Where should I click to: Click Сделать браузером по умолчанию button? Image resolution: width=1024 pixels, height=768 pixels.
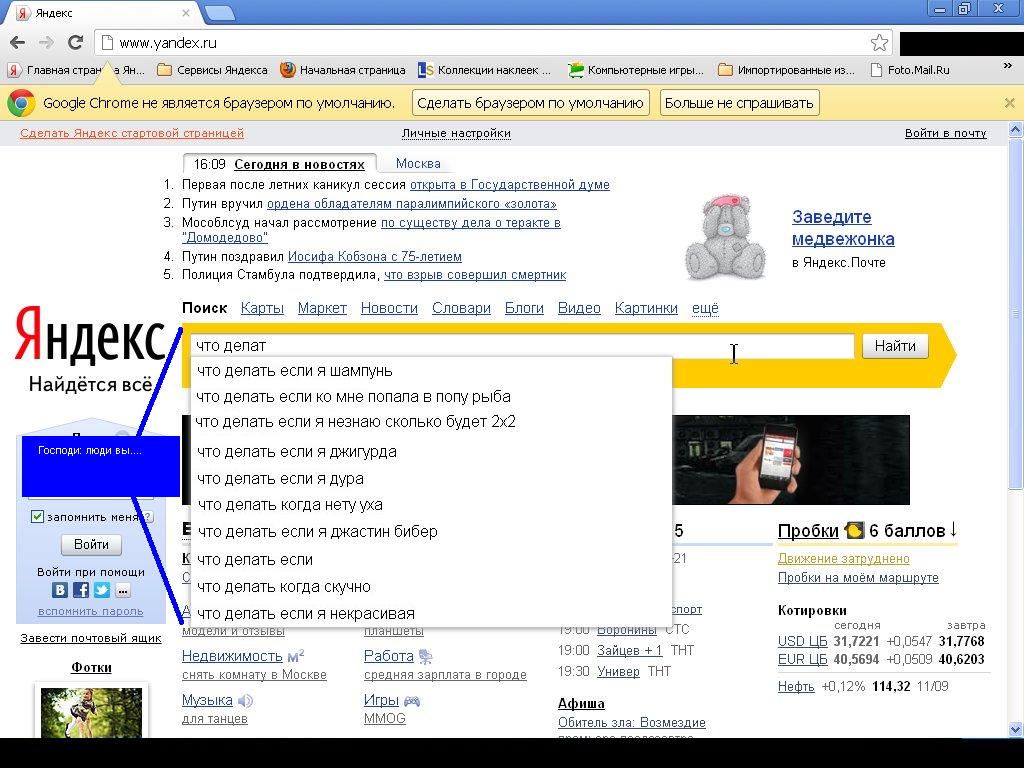tap(530, 103)
